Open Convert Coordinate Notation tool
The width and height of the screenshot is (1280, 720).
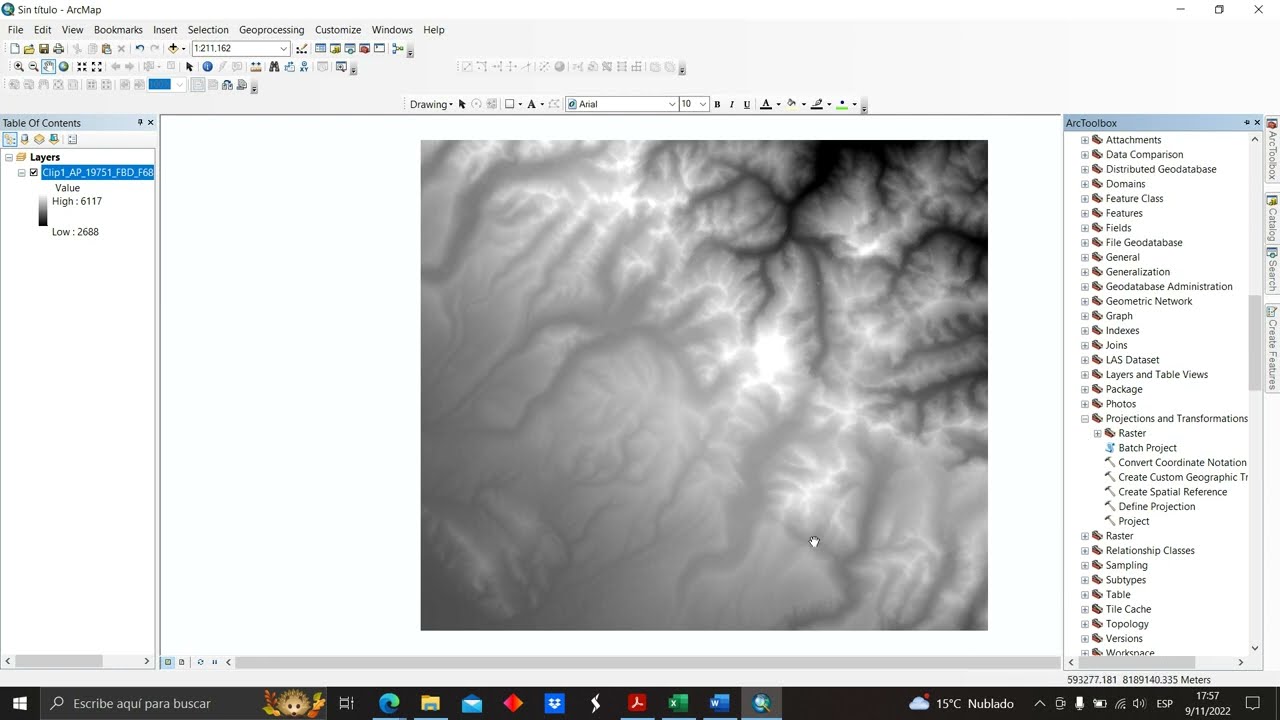[1182, 463]
